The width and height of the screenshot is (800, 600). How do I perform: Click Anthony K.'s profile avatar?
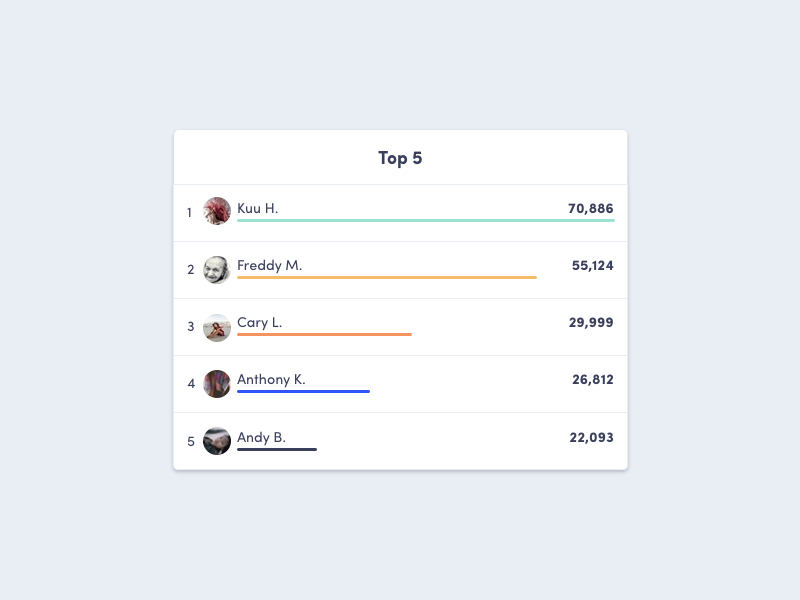click(x=217, y=383)
